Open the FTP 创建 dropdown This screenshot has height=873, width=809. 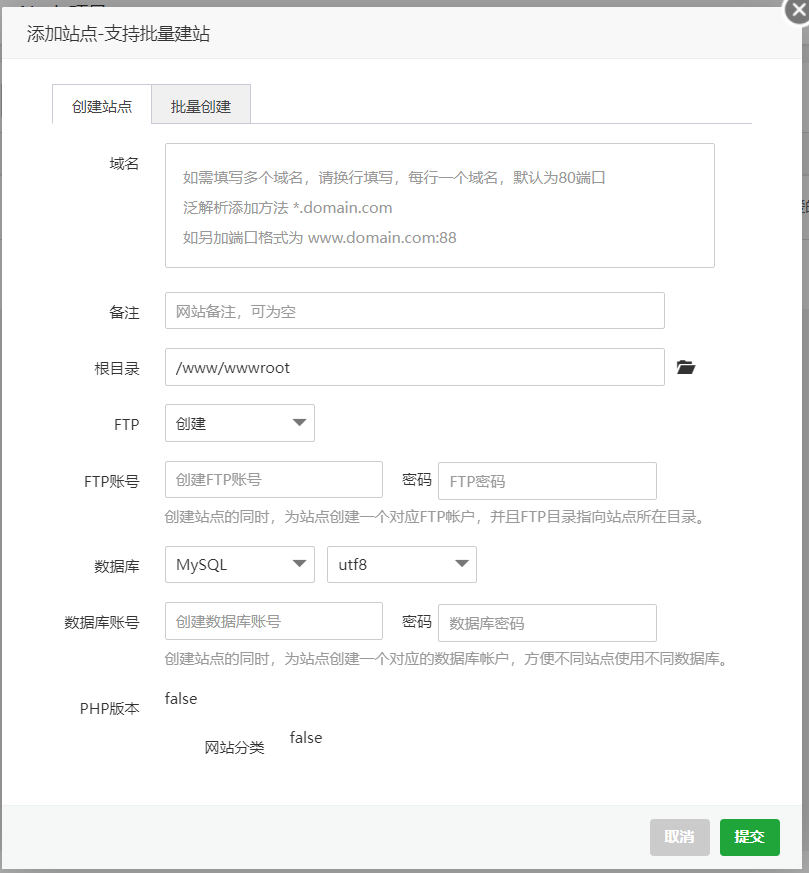(240, 423)
